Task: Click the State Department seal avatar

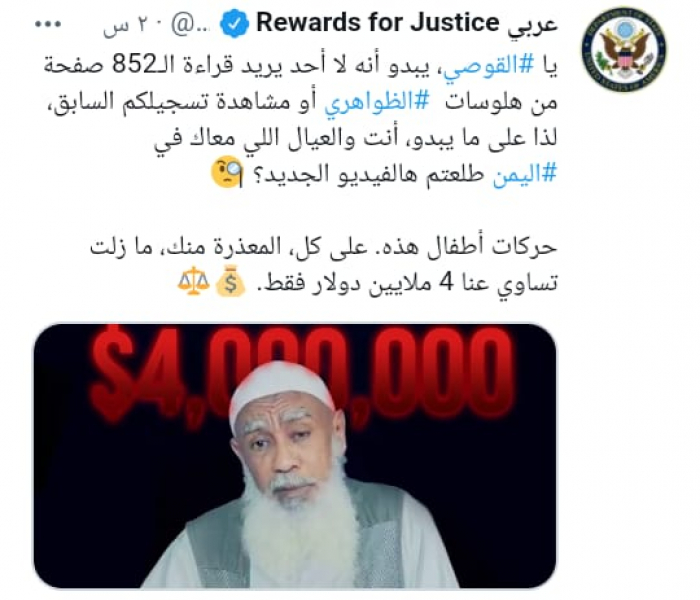Action: (624, 50)
